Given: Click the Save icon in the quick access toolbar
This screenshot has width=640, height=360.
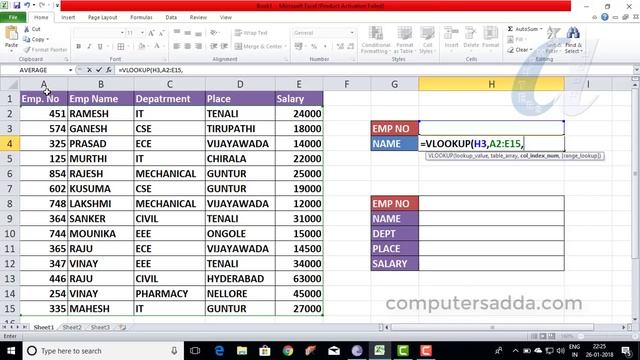Looking at the screenshot, I should click(x=16, y=6).
